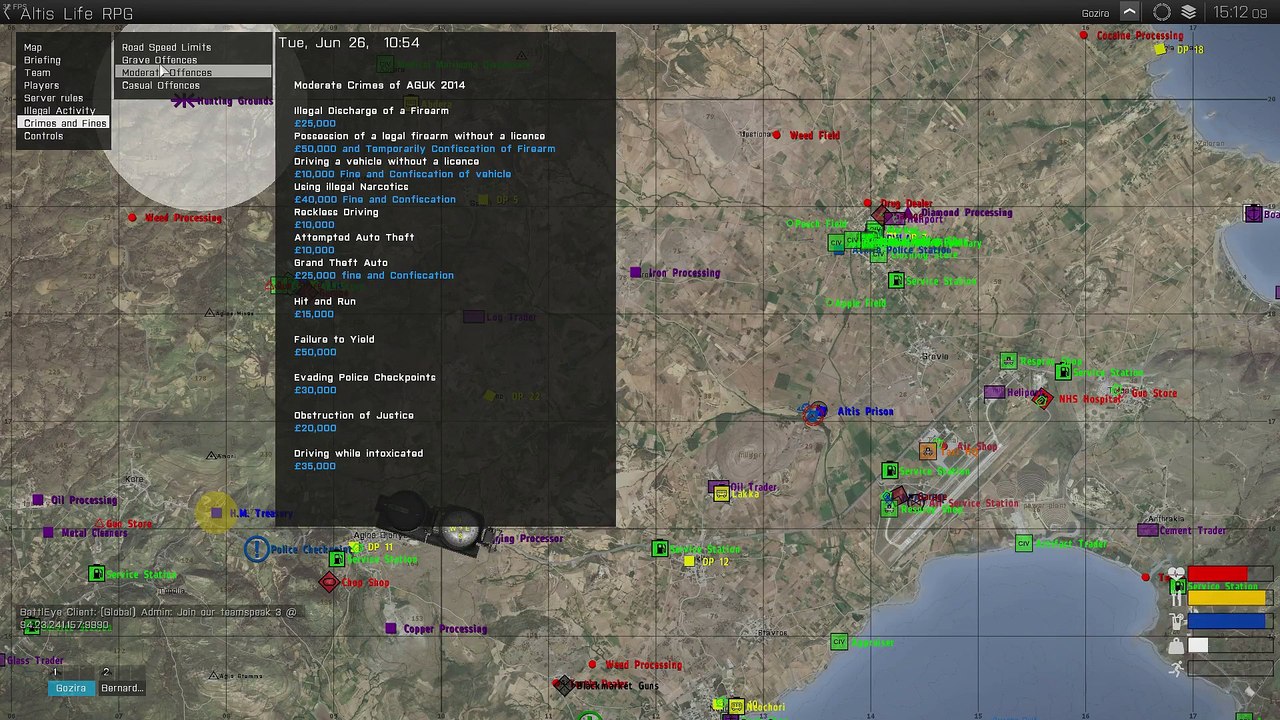The width and height of the screenshot is (1280, 720).
Task: Click the back arrow beside Altis Life RPG
Action: [7, 13]
